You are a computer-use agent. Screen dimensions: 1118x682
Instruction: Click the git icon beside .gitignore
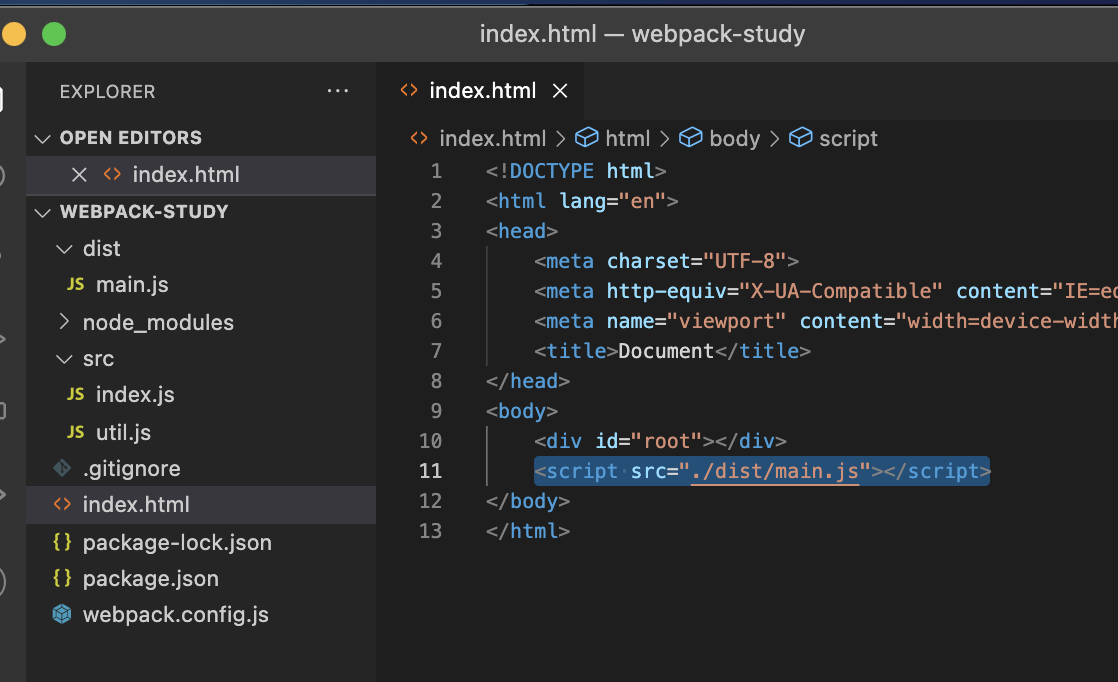pyautogui.click(x=62, y=468)
